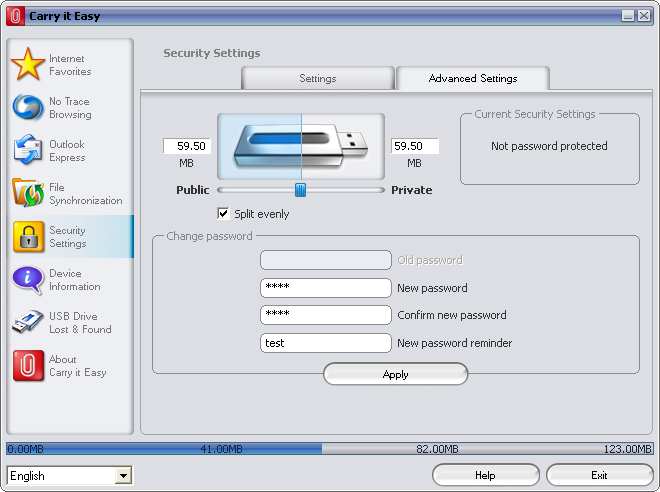Click the Security Settings padlock icon
Screen dimensions: 660x492
pyautogui.click(x=29, y=237)
